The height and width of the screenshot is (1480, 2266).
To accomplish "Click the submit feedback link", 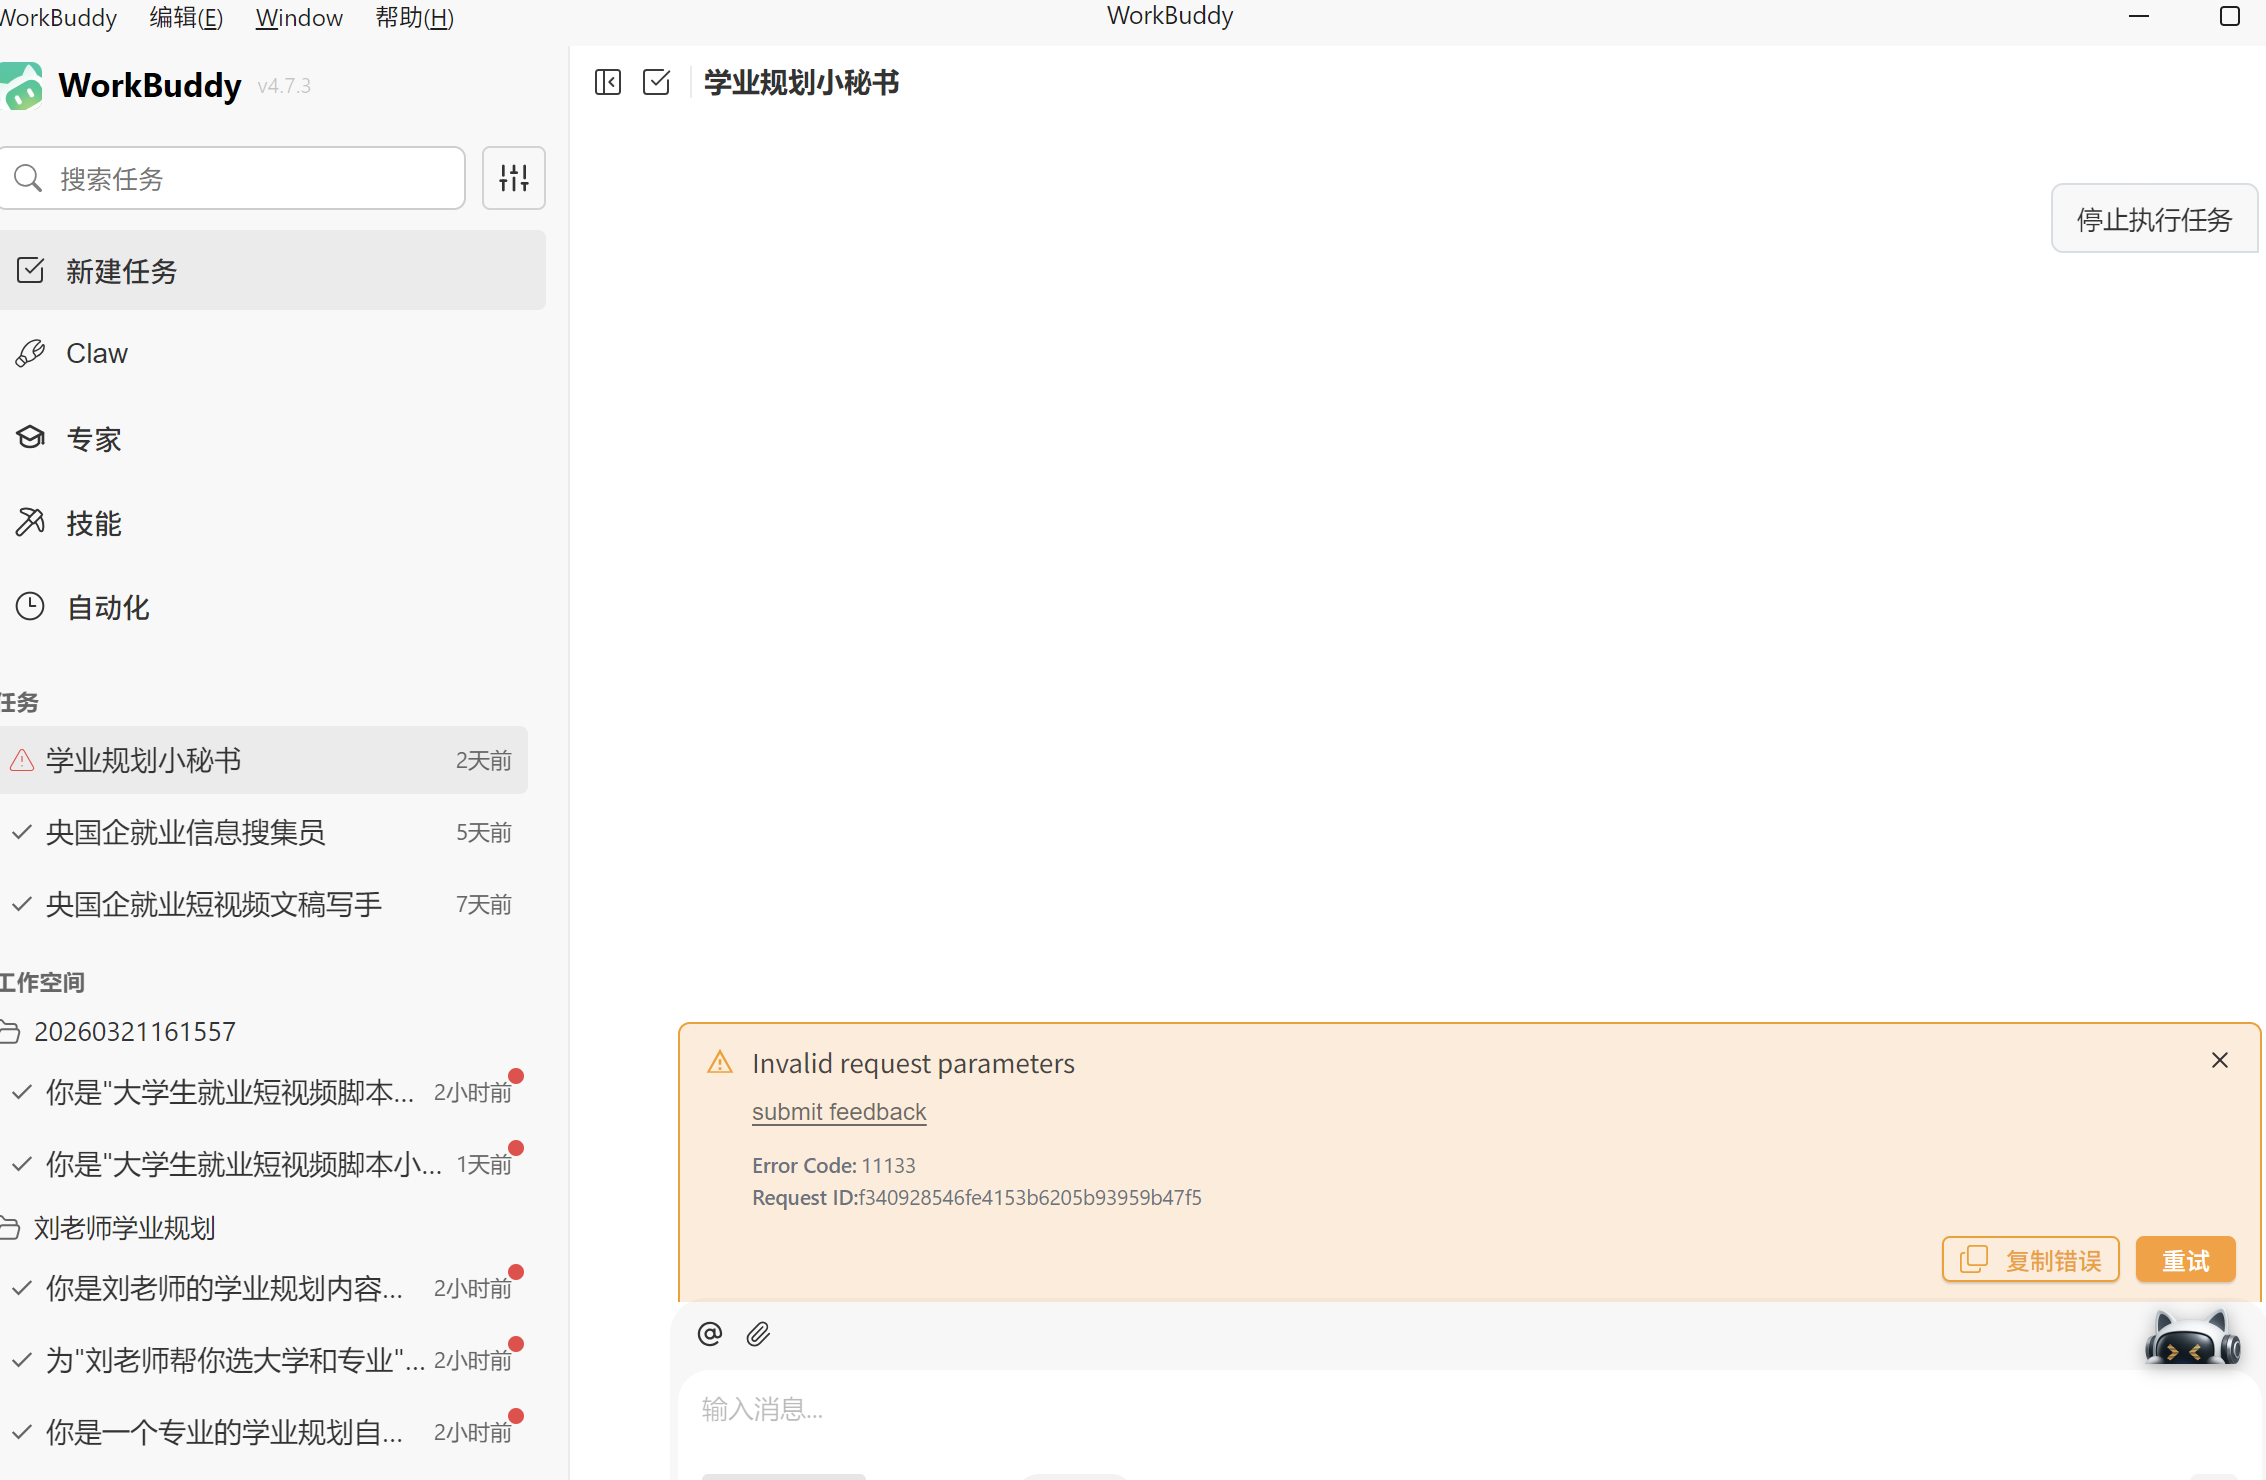I will point(838,1112).
